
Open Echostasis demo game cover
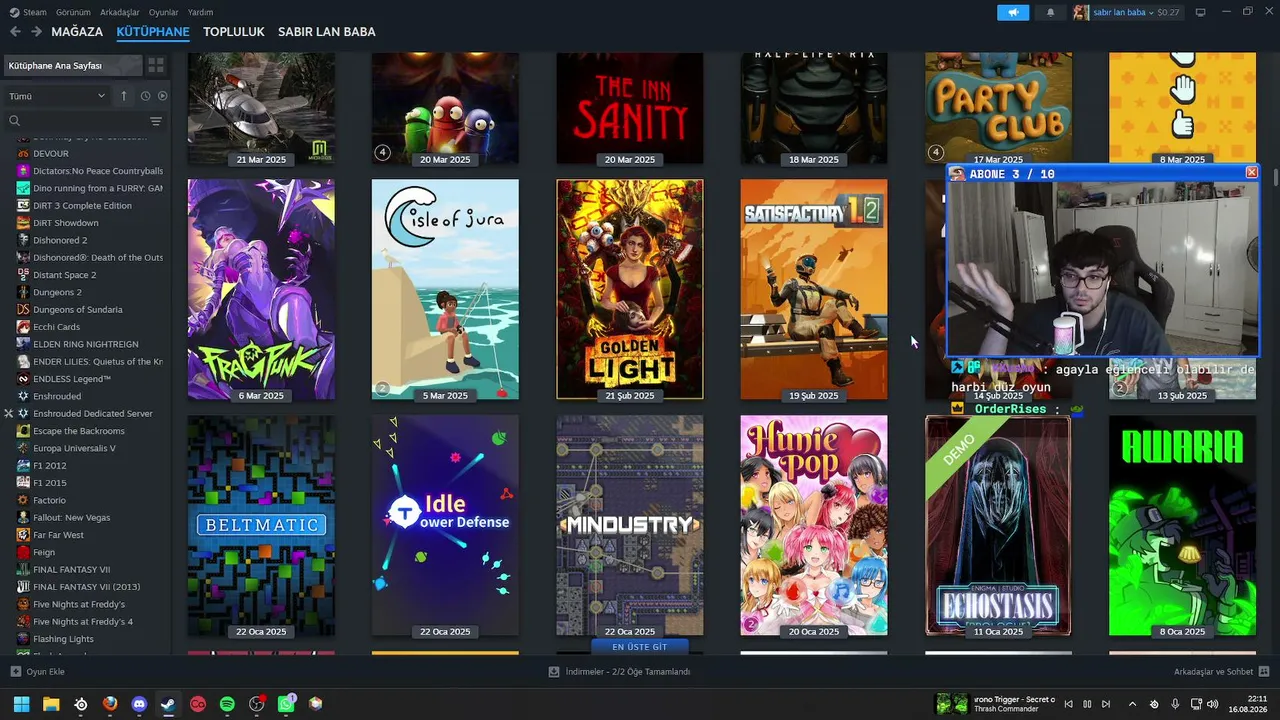click(998, 525)
